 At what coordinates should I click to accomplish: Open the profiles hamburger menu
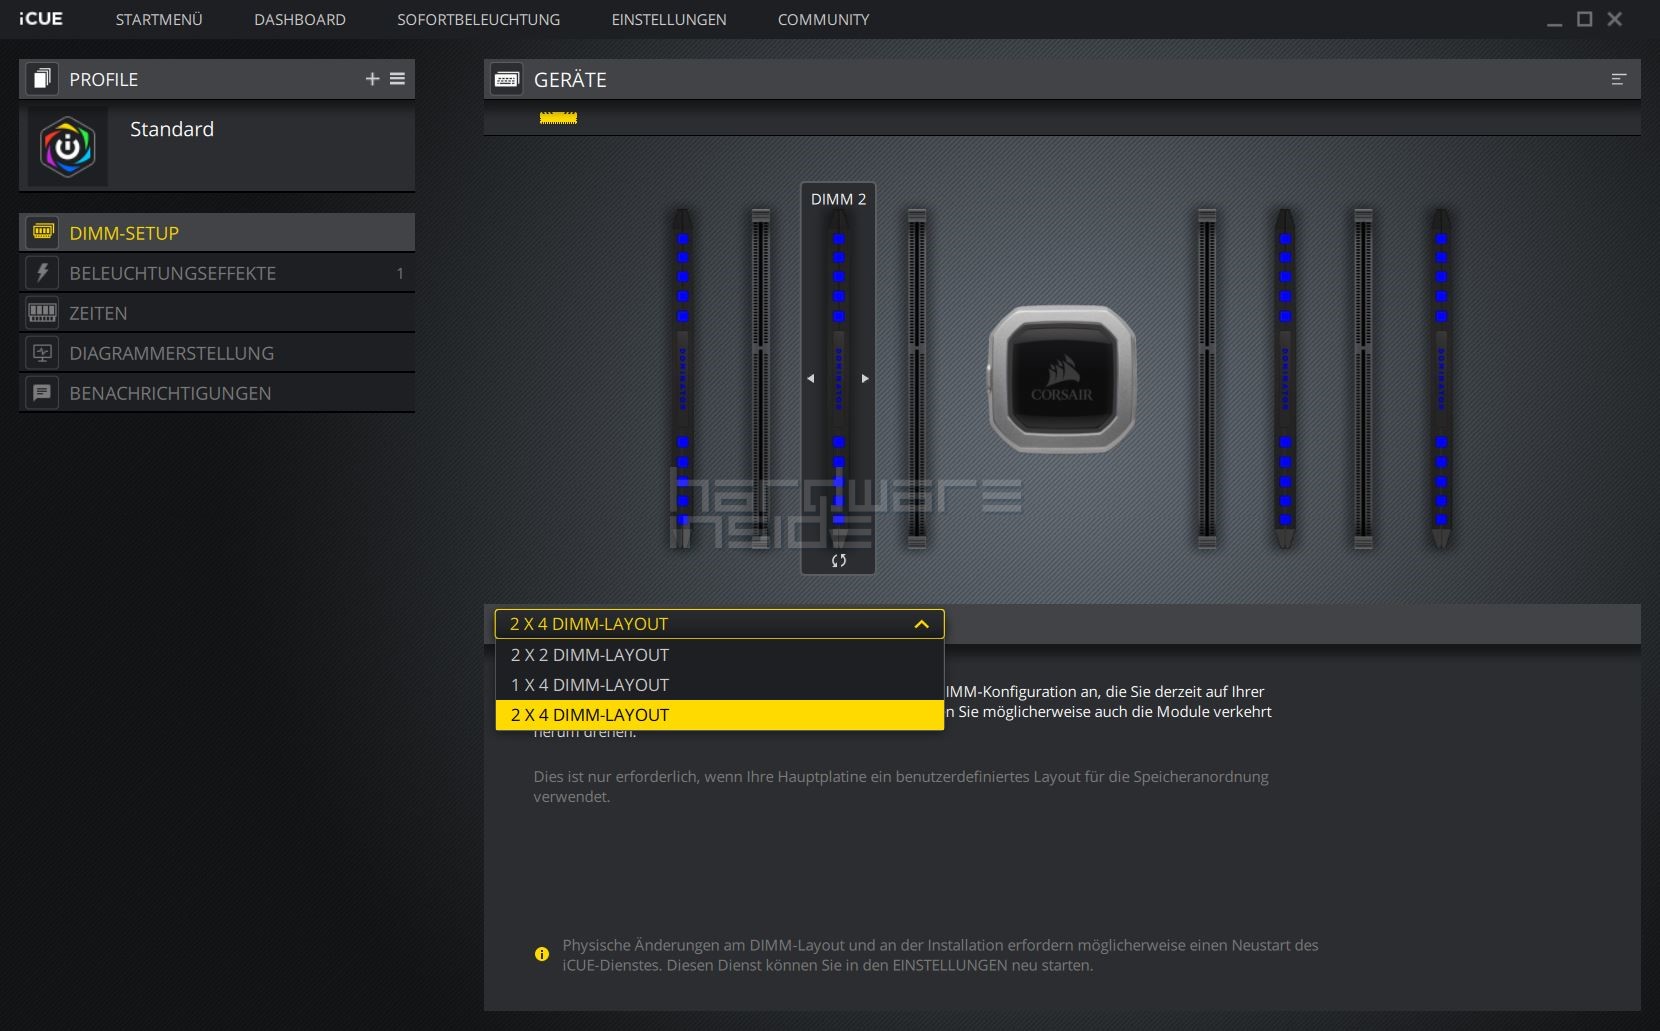[x=397, y=79]
